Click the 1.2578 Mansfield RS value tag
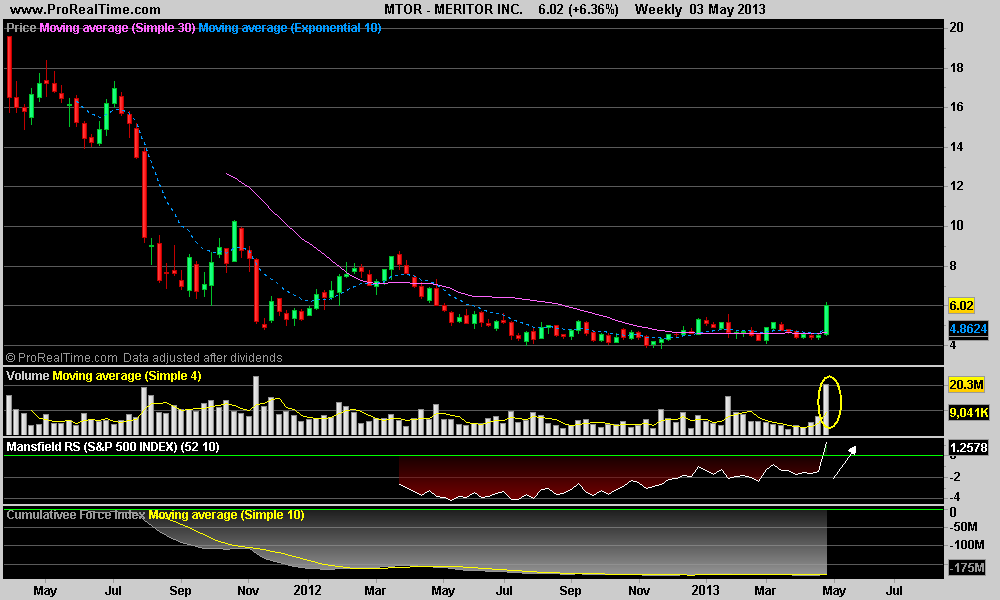The image size is (1000, 600). 966,446
